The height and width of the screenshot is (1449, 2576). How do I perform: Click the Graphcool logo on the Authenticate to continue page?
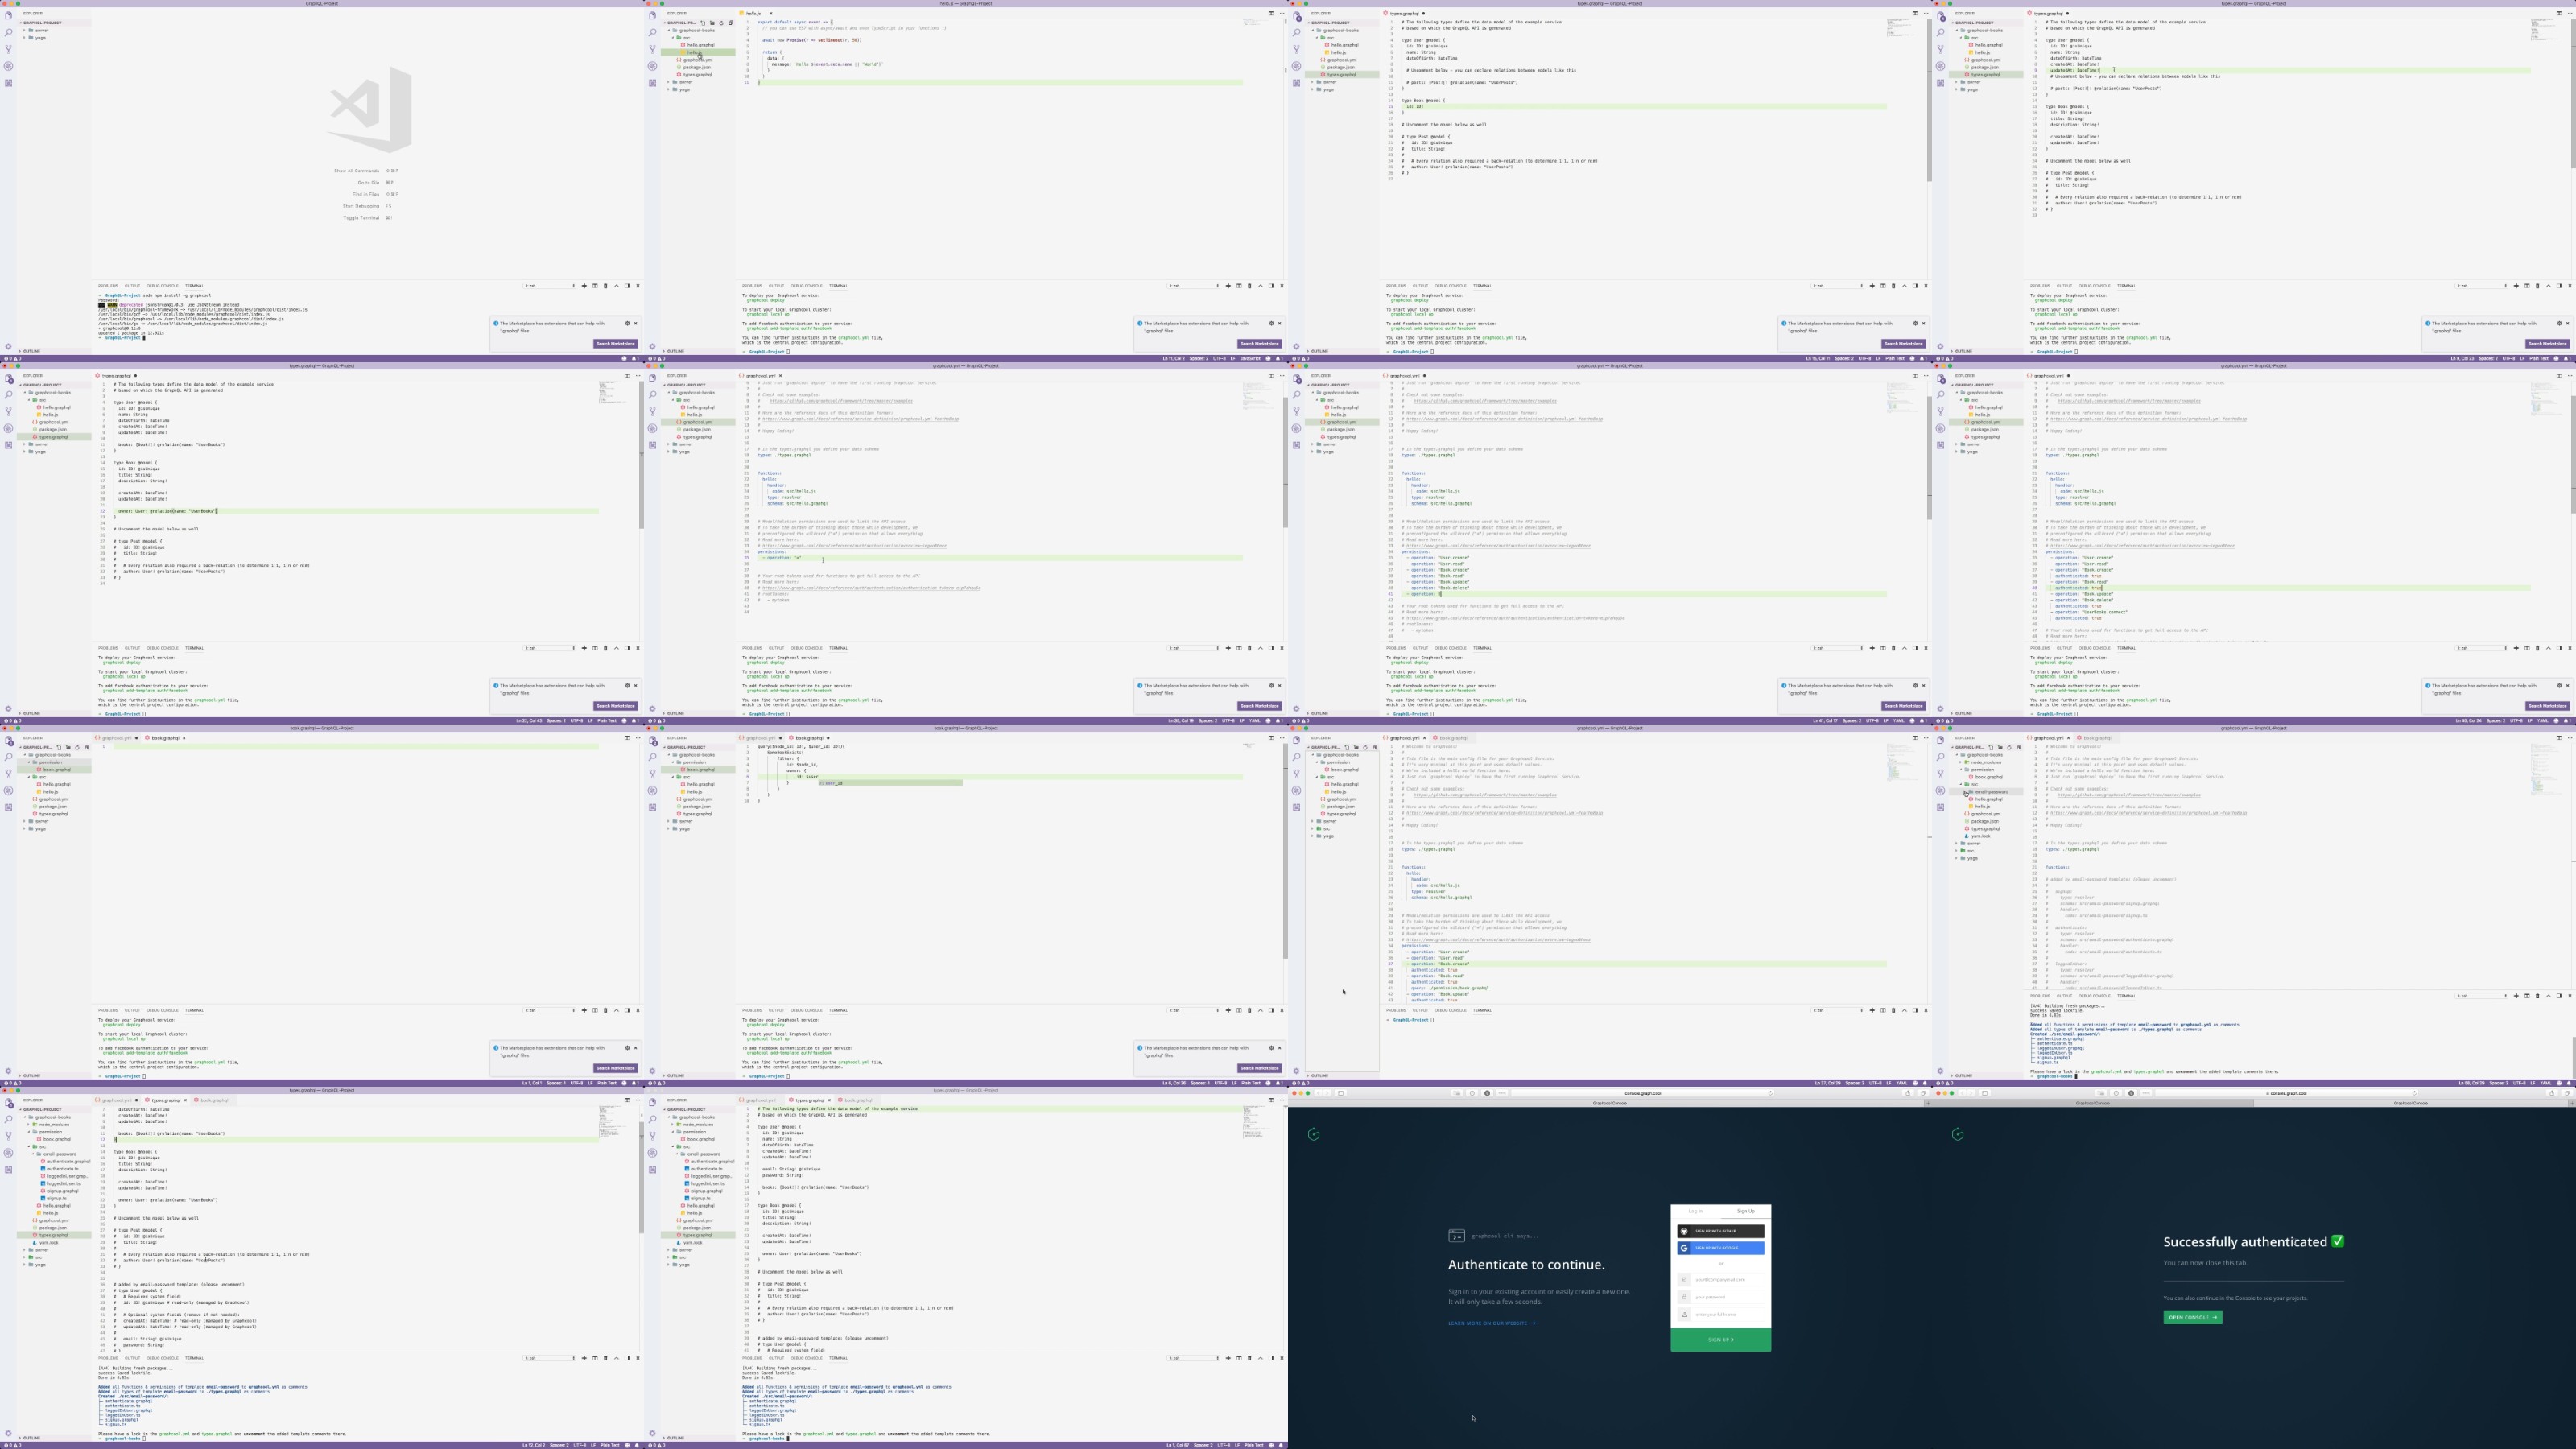point(1314,1134)
